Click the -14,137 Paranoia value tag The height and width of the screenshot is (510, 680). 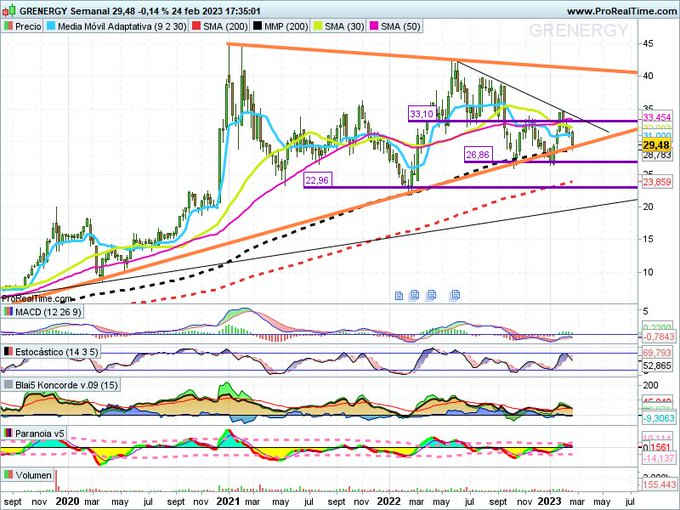[x=659, y=458]
